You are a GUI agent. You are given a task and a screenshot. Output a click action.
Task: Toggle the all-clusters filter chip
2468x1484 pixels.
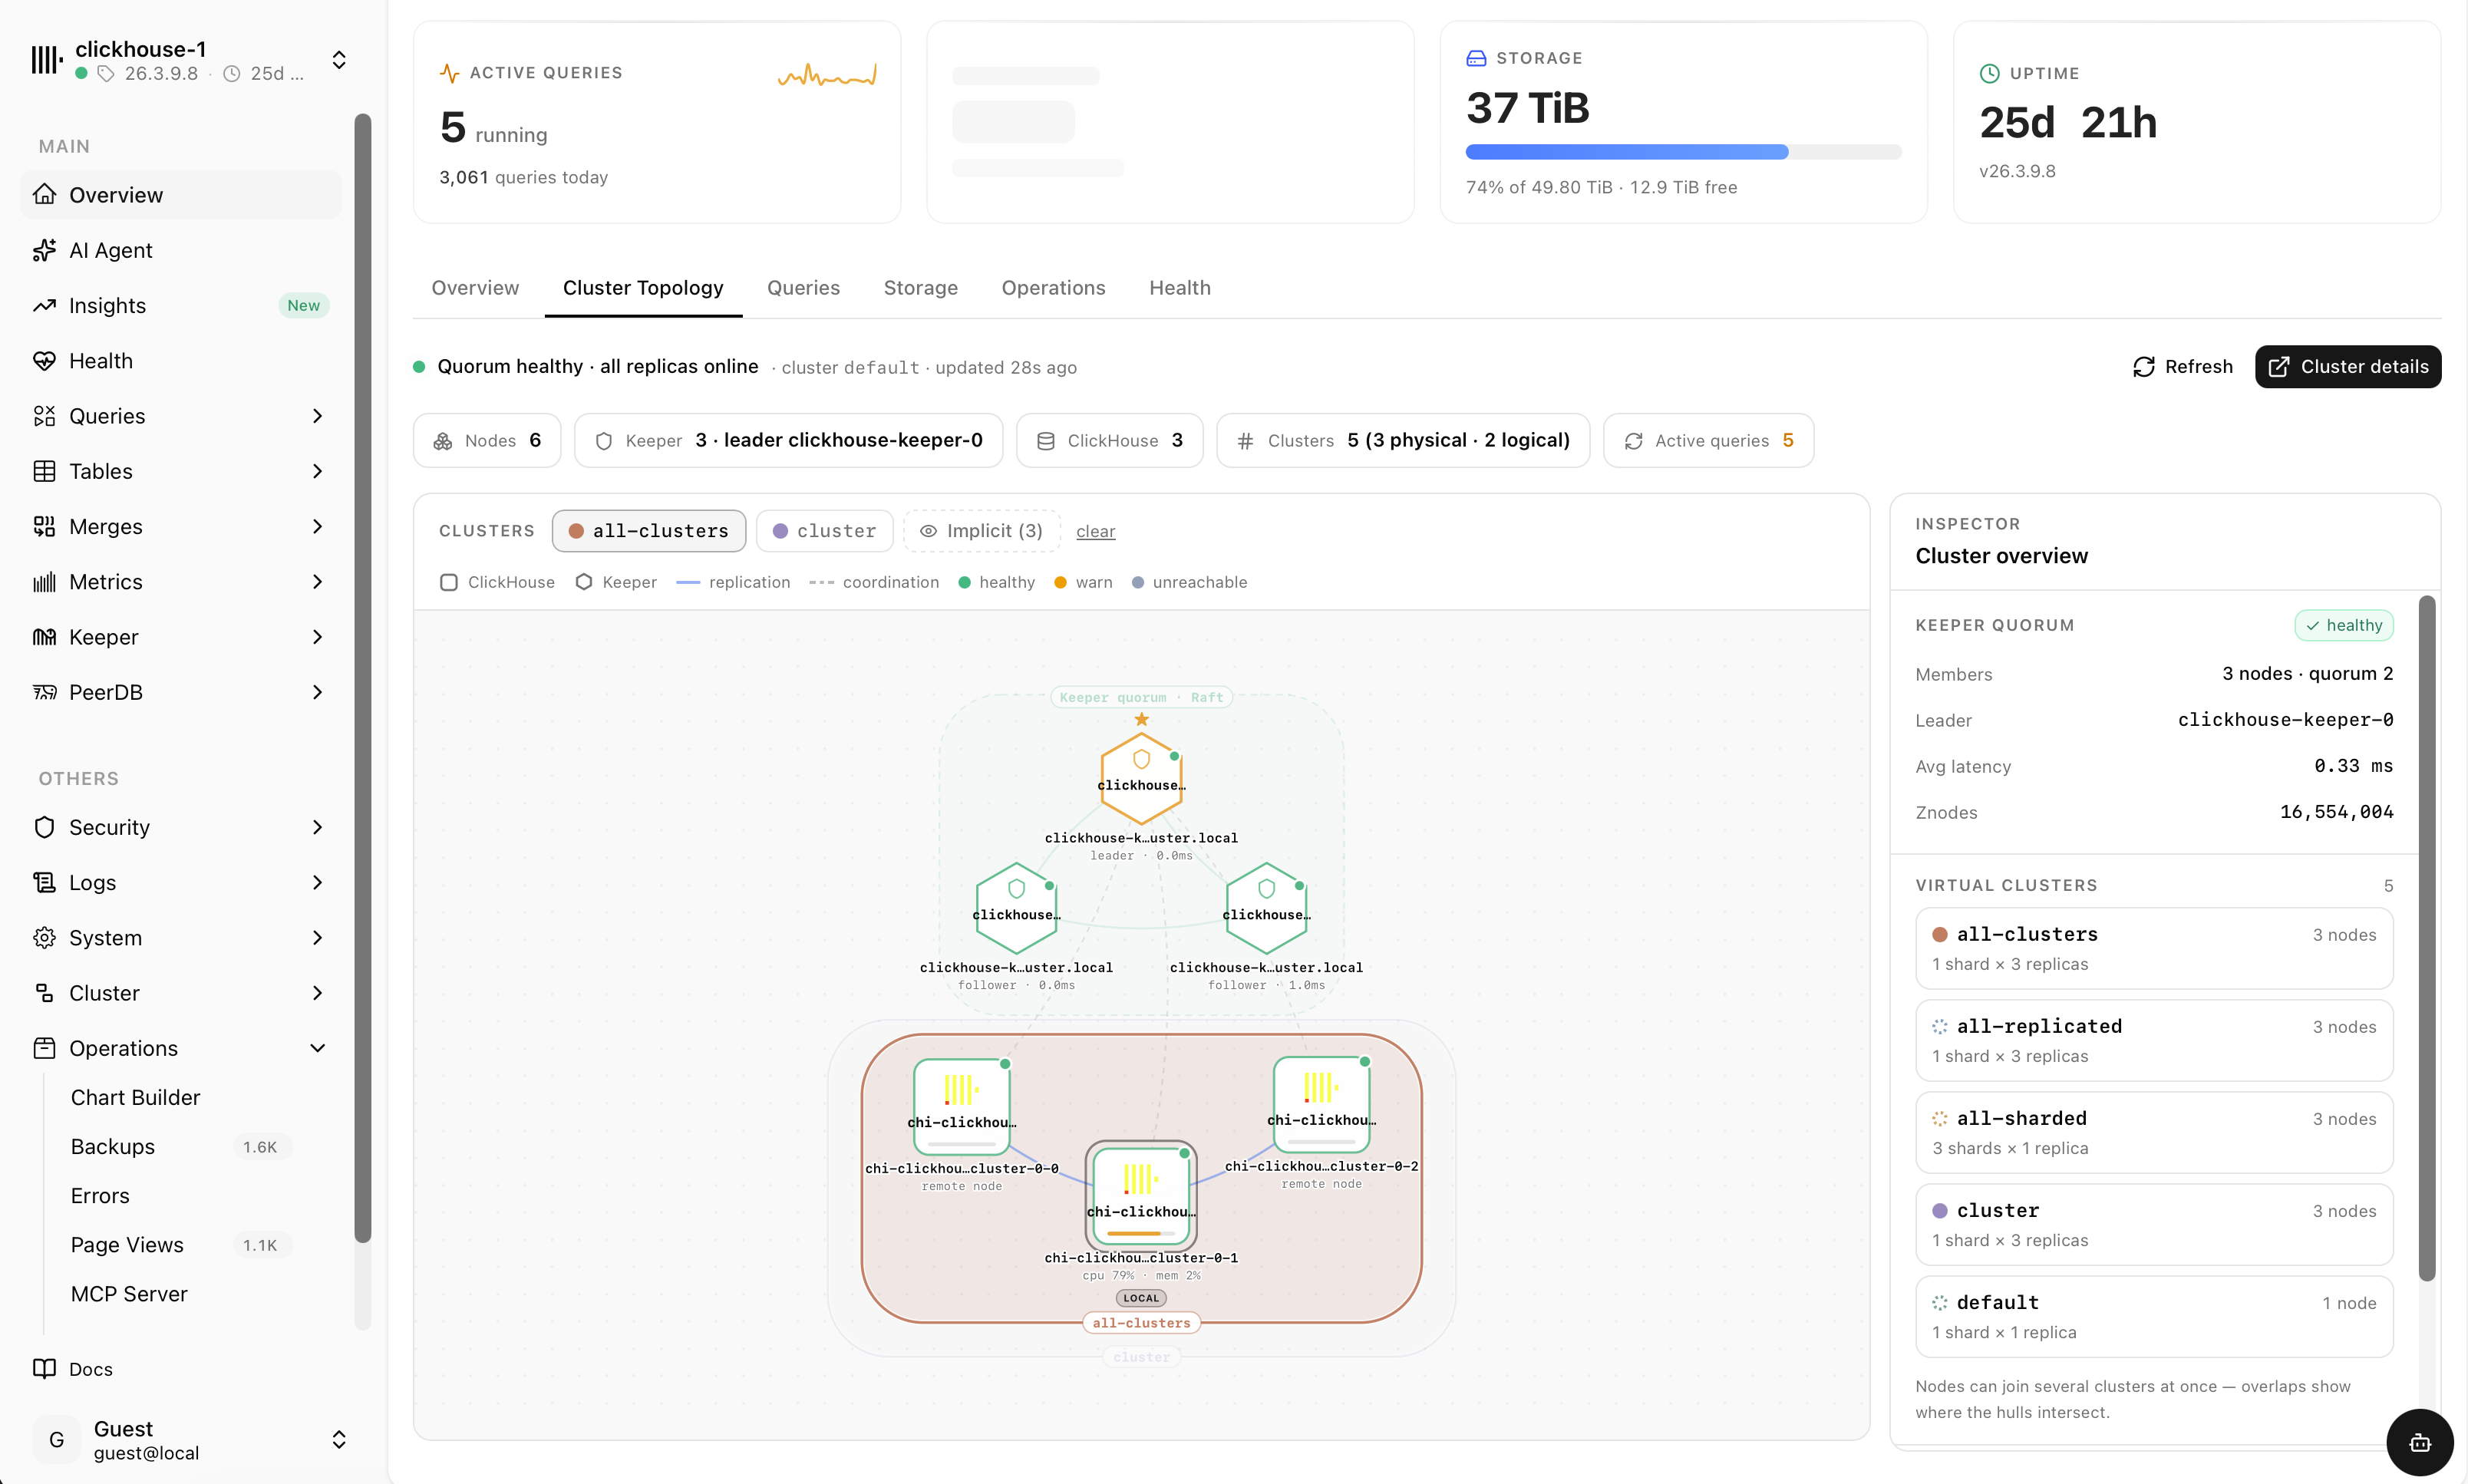coord(649,531)
